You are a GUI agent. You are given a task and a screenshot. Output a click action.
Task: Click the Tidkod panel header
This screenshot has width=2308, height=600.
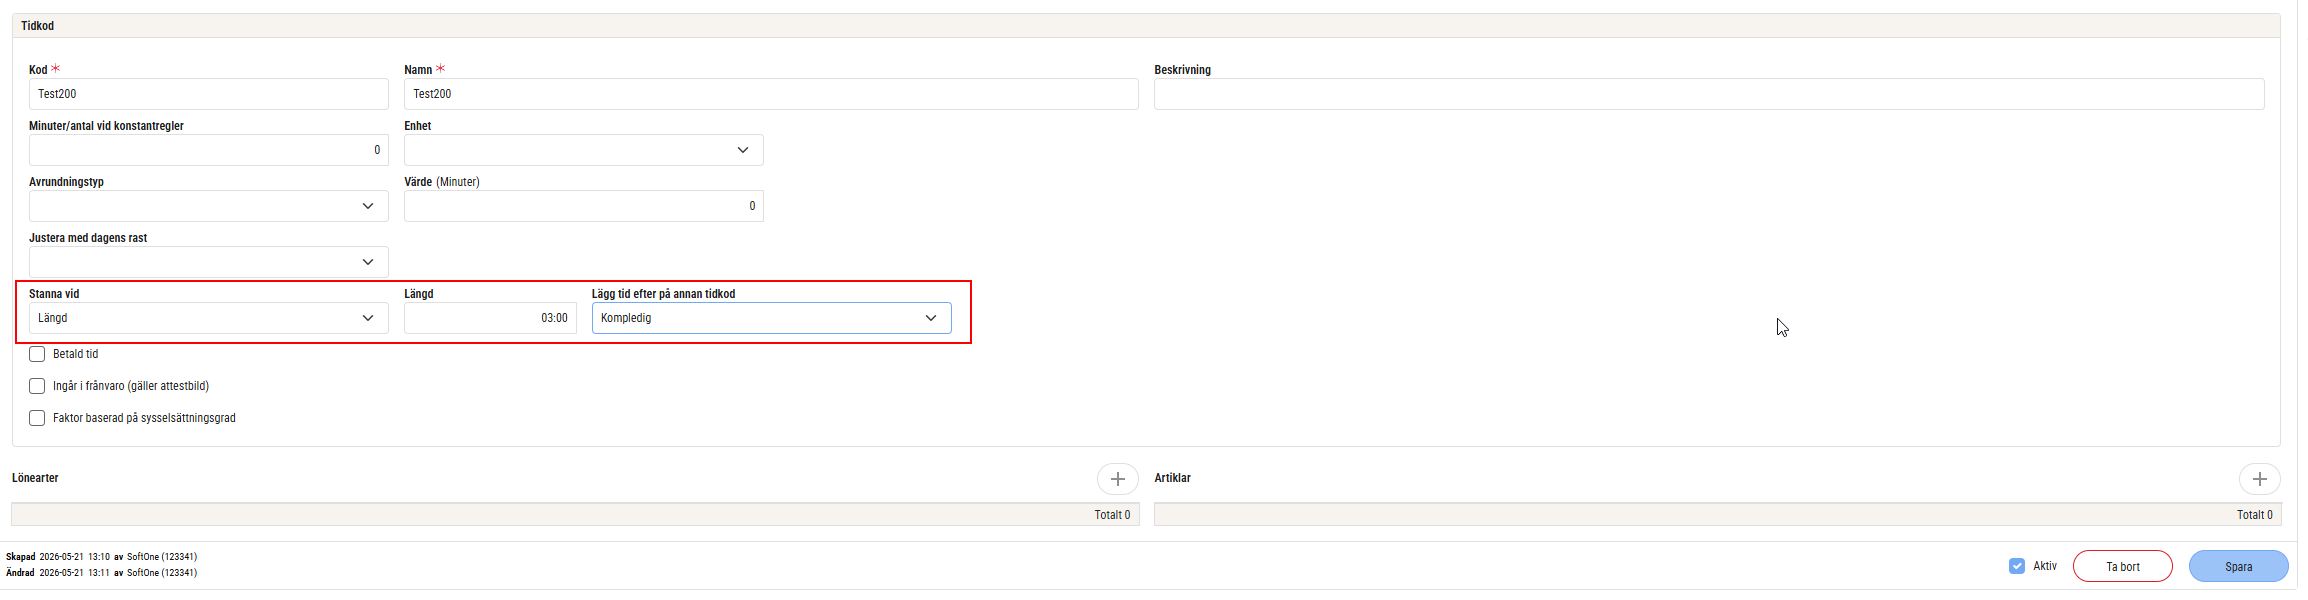pyautogui.click(x=1146, y=26)
